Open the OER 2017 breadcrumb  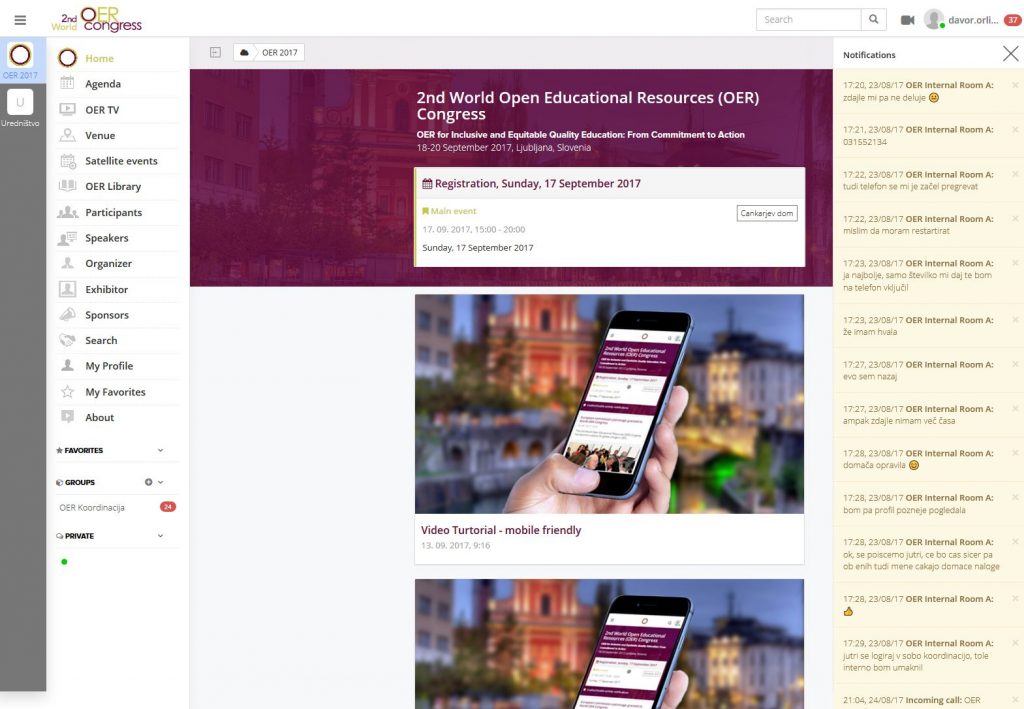(x=280, y=53)
